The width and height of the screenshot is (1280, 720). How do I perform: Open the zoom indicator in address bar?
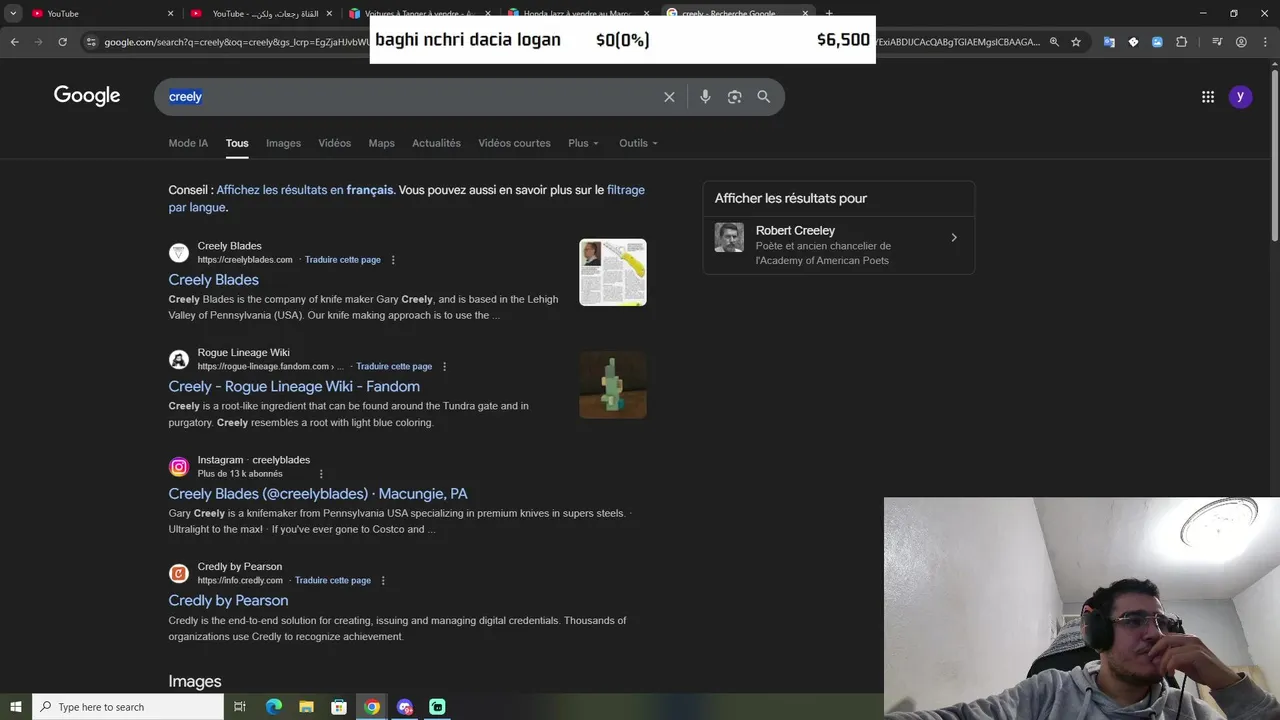[x=1054, y=42]
